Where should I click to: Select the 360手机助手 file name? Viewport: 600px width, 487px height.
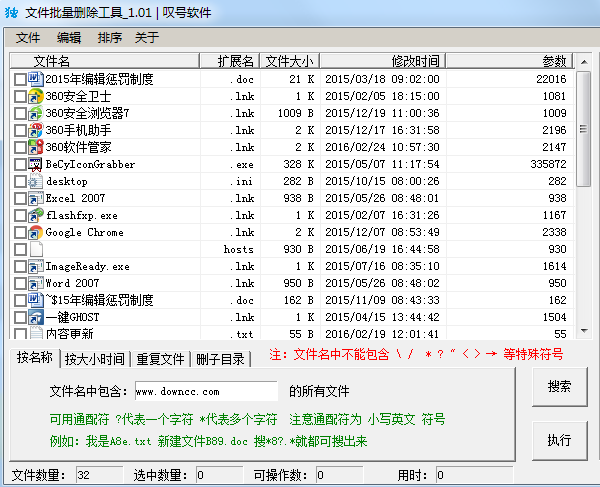[x=78, y=130]
